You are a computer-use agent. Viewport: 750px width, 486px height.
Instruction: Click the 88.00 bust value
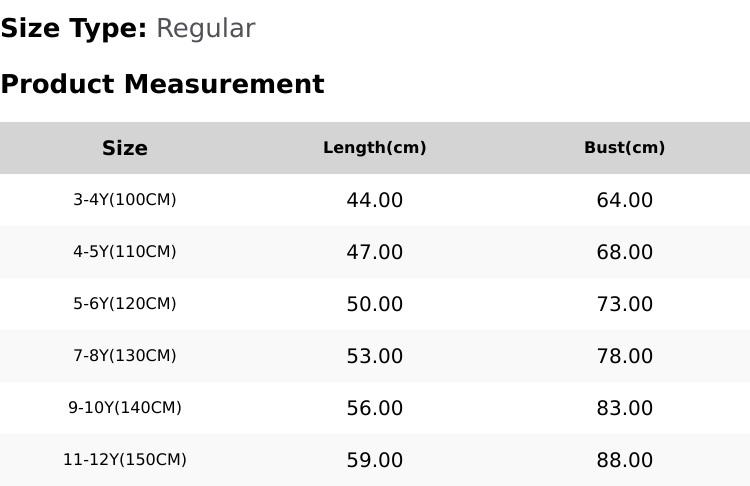pyautogui.click(x=624, y=460)
